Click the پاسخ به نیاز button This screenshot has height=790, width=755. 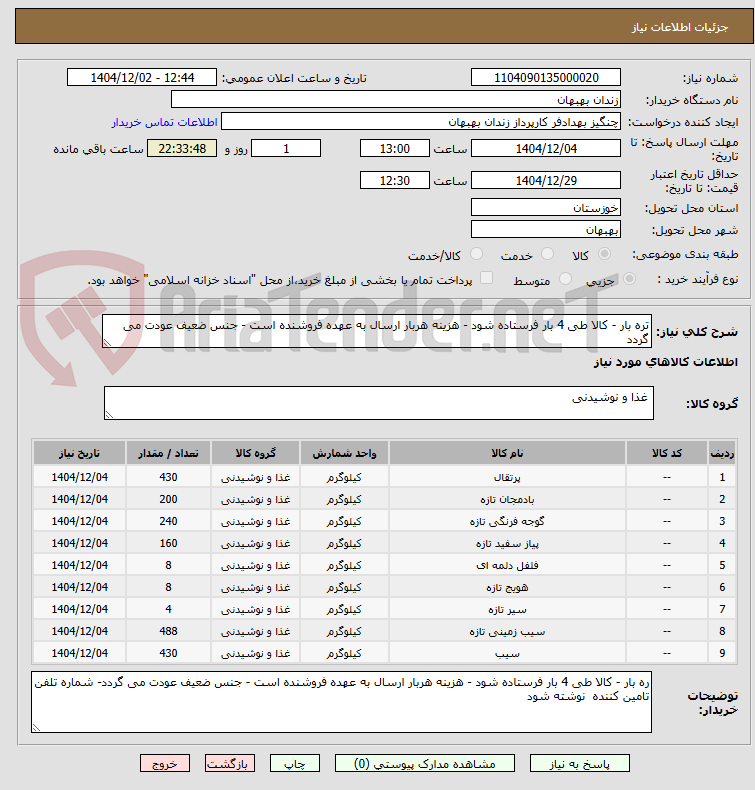pyautogui.click(x=579, y=763)
